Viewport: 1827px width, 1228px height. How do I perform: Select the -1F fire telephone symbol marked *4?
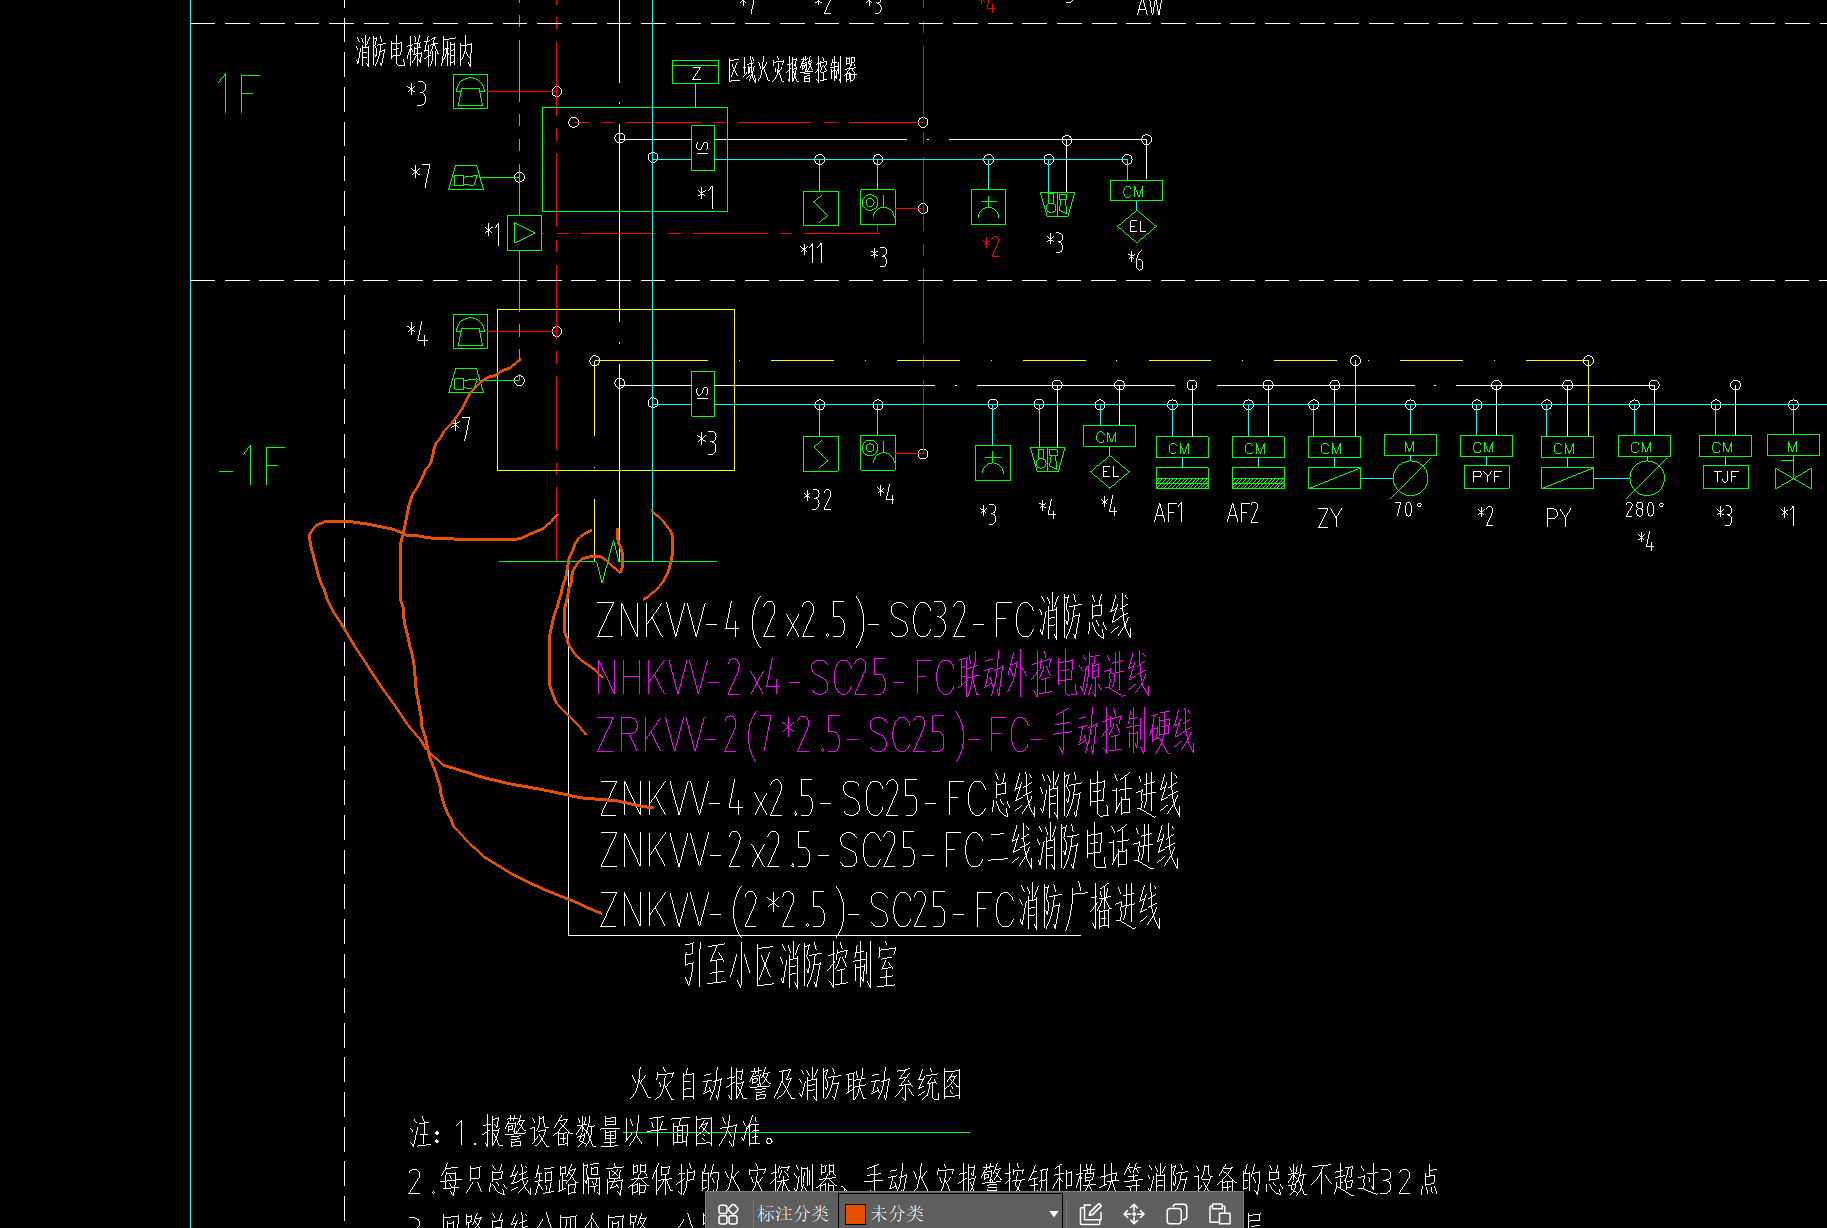point(471,331)
